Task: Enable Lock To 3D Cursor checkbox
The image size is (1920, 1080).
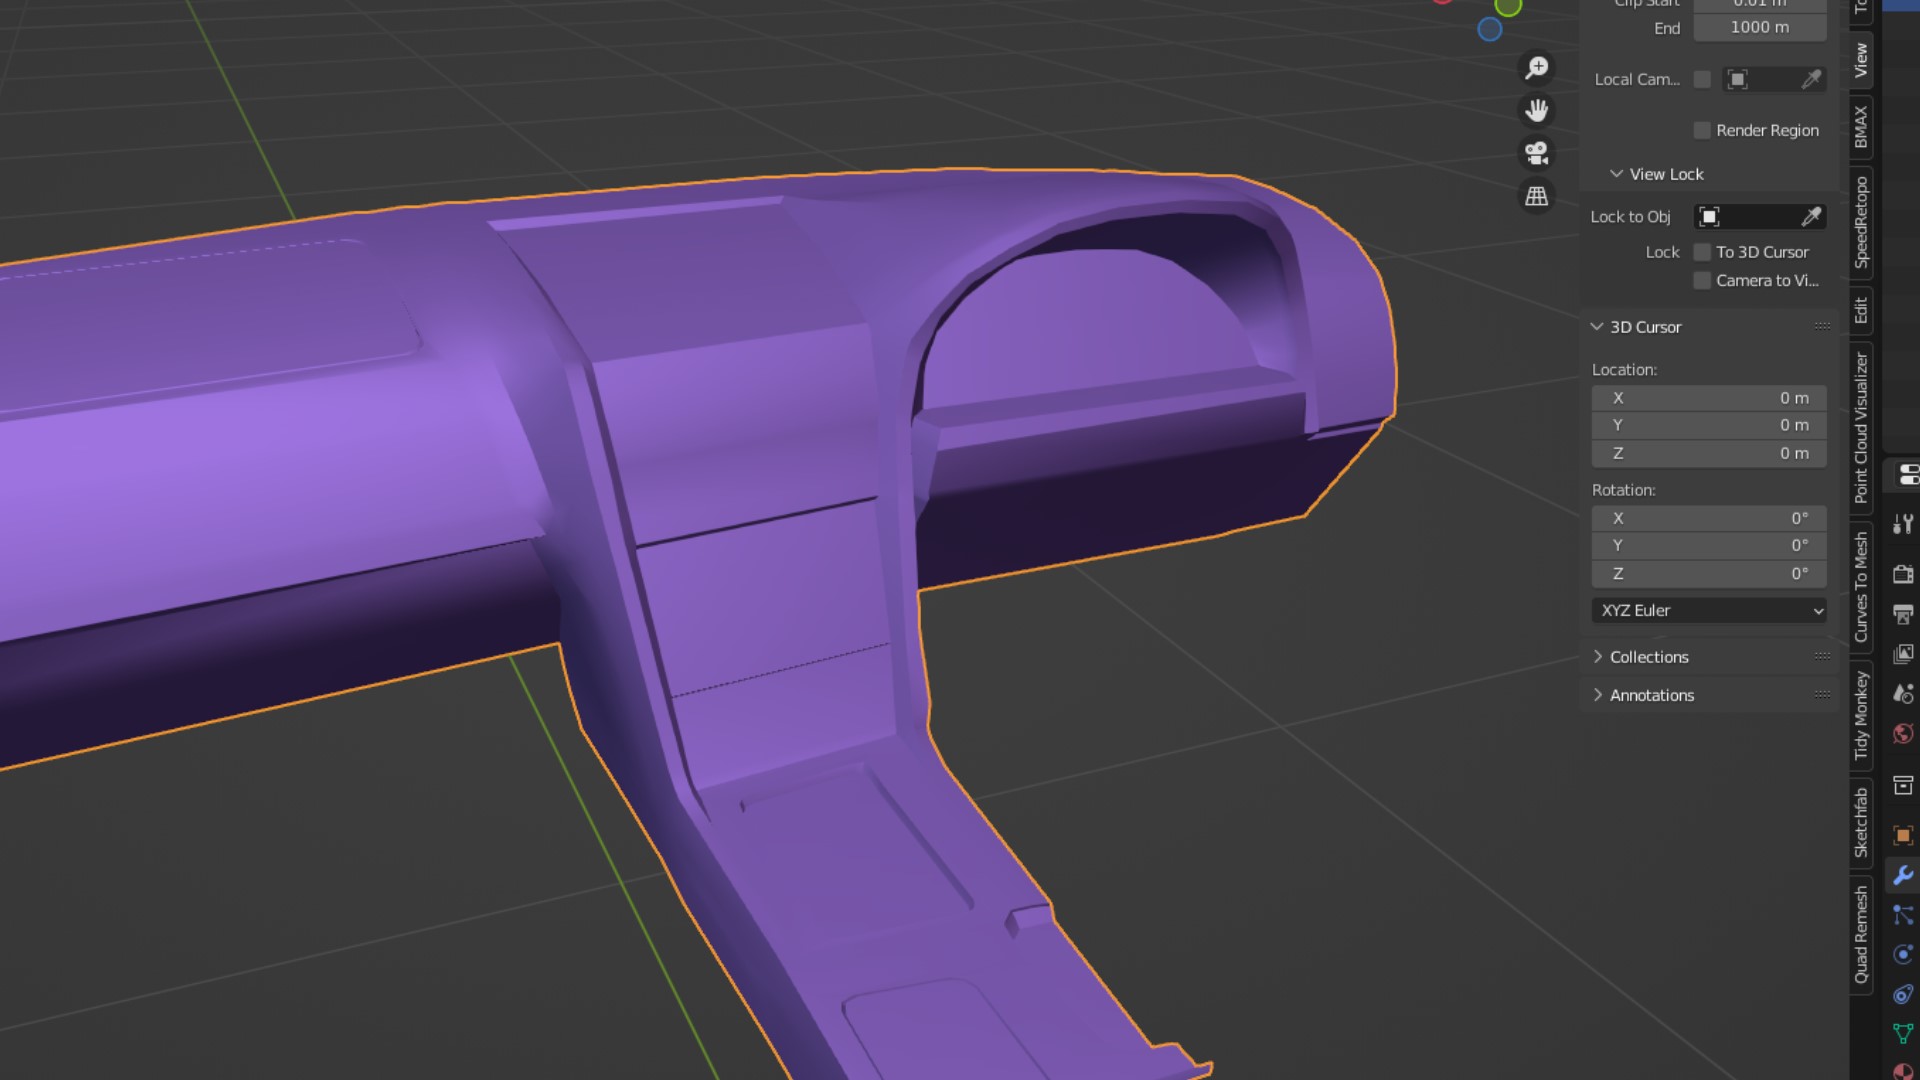Action: click(x=1702, y=252)
